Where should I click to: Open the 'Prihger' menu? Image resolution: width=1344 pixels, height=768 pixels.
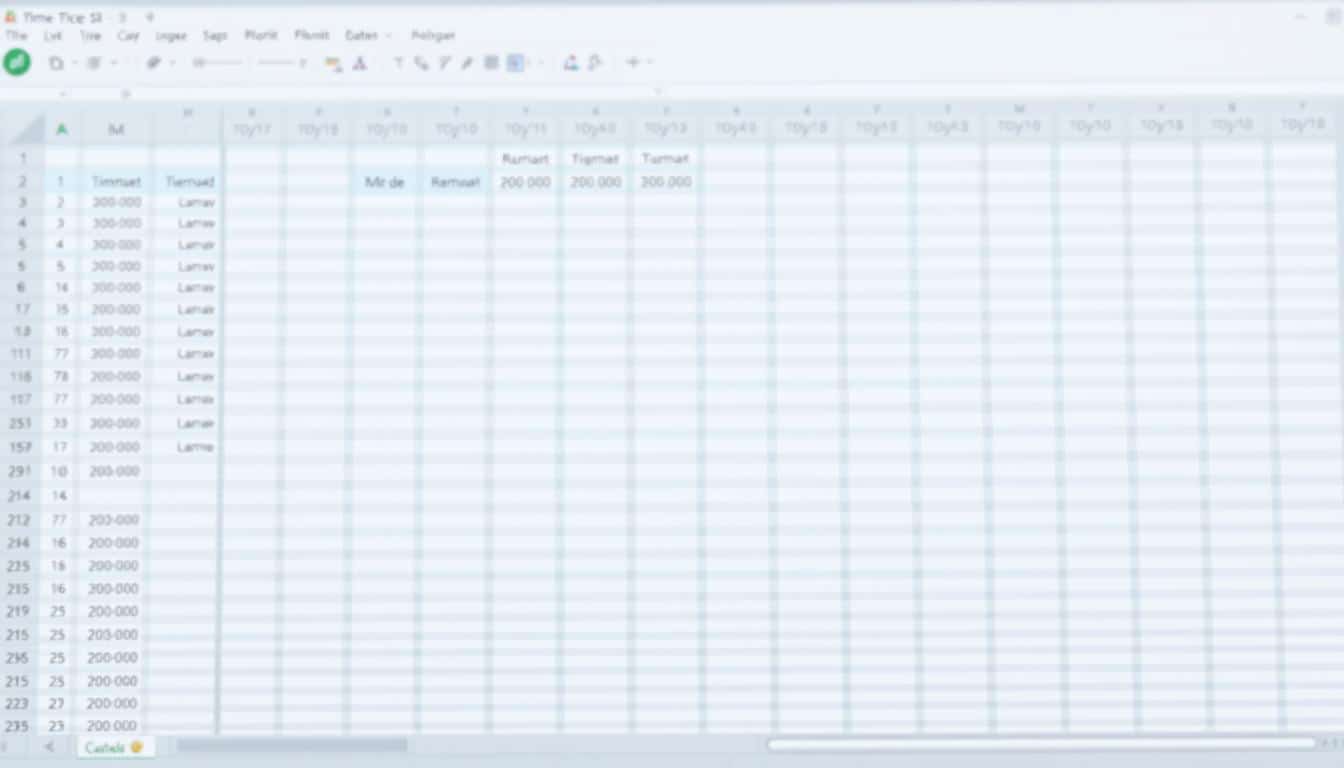pyautogui.click(x=433, y=35)
